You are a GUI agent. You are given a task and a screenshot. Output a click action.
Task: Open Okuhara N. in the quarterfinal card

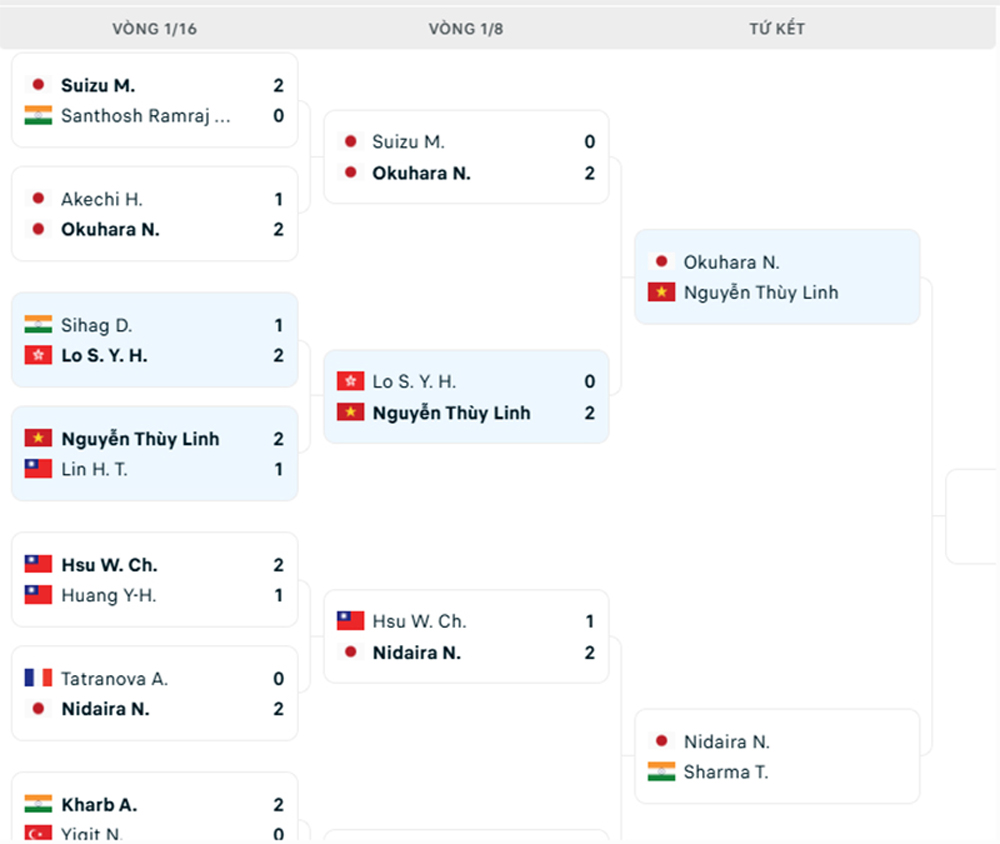731,263
